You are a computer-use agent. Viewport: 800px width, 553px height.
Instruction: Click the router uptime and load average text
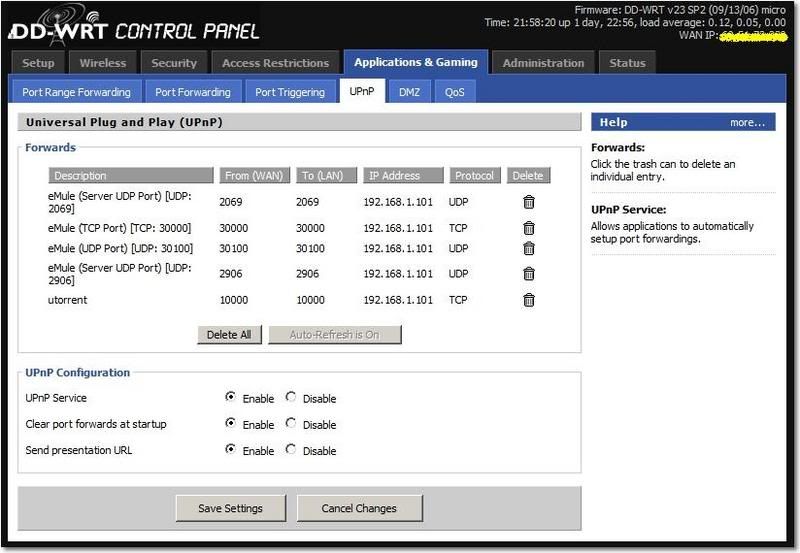point(635,22)
